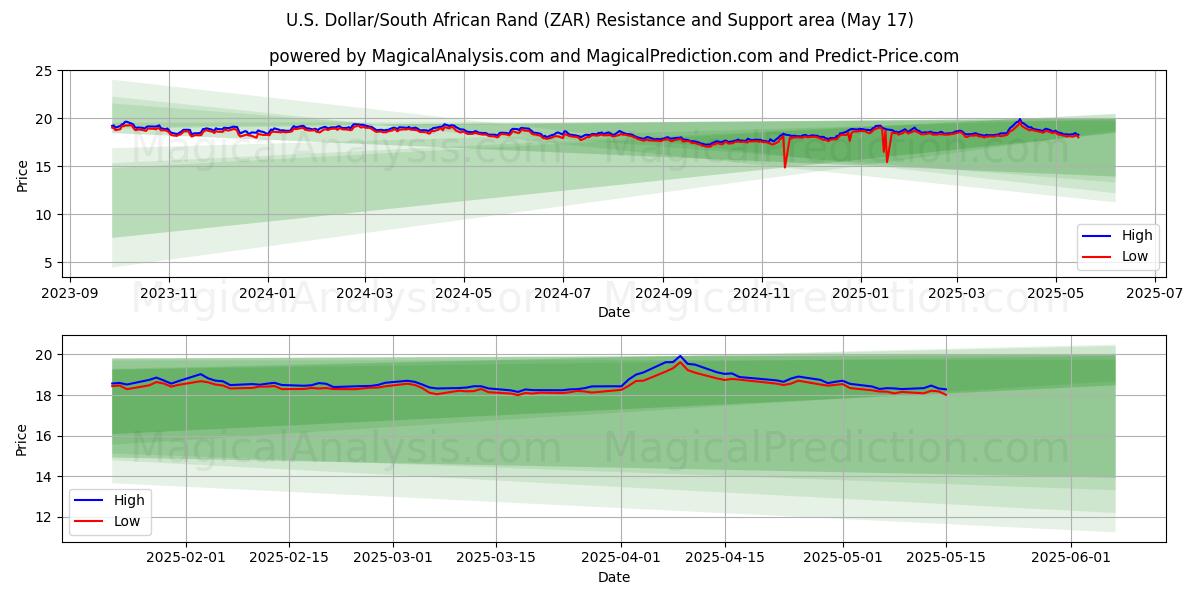The height and width of the screenshot is (600, 1200).
Task: Click the November 2024 low spike in top chart
Action: pos(785,165)
